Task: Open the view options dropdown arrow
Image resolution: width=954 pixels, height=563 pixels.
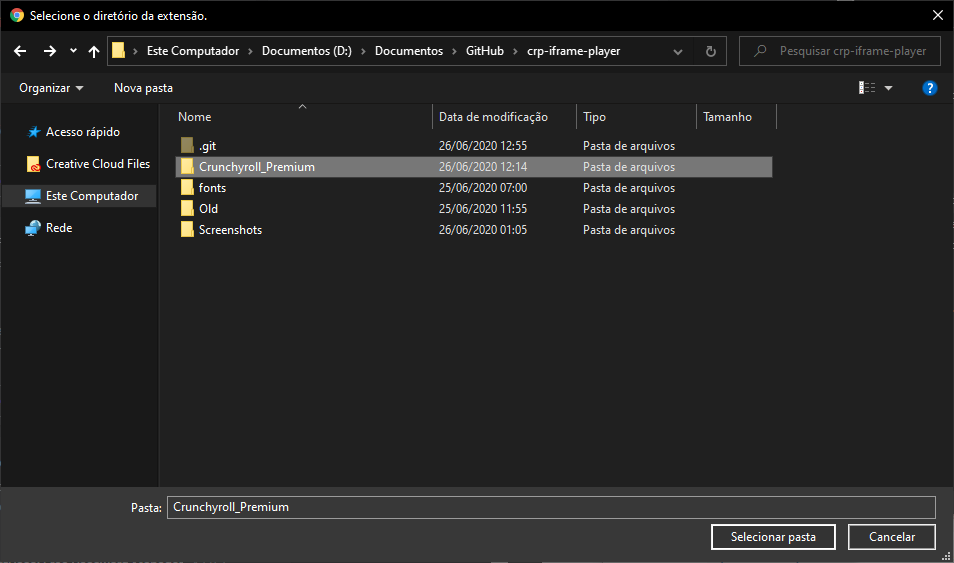Action: click(x=888, y=88)
